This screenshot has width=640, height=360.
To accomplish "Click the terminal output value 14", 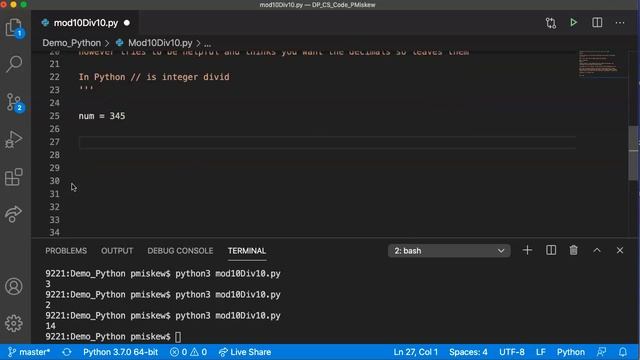I will point(50,326).
